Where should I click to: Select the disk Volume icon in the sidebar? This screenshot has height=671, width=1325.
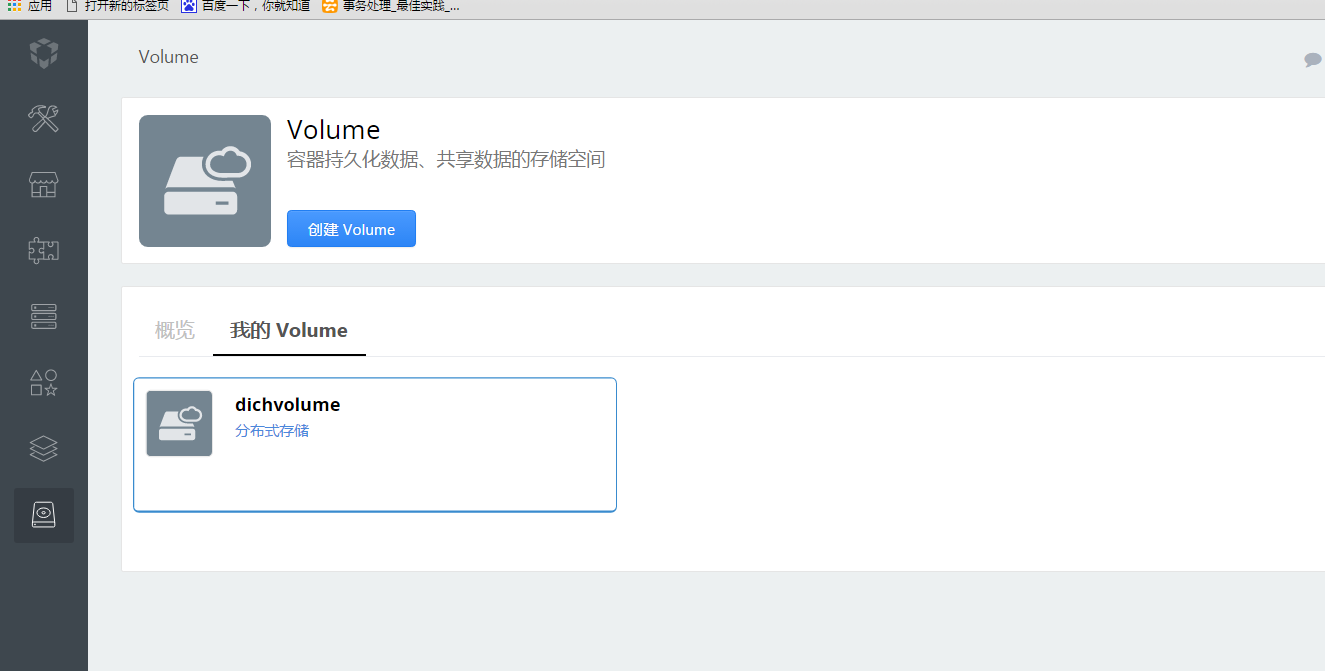pyautogui.click(x=44, y=515)
